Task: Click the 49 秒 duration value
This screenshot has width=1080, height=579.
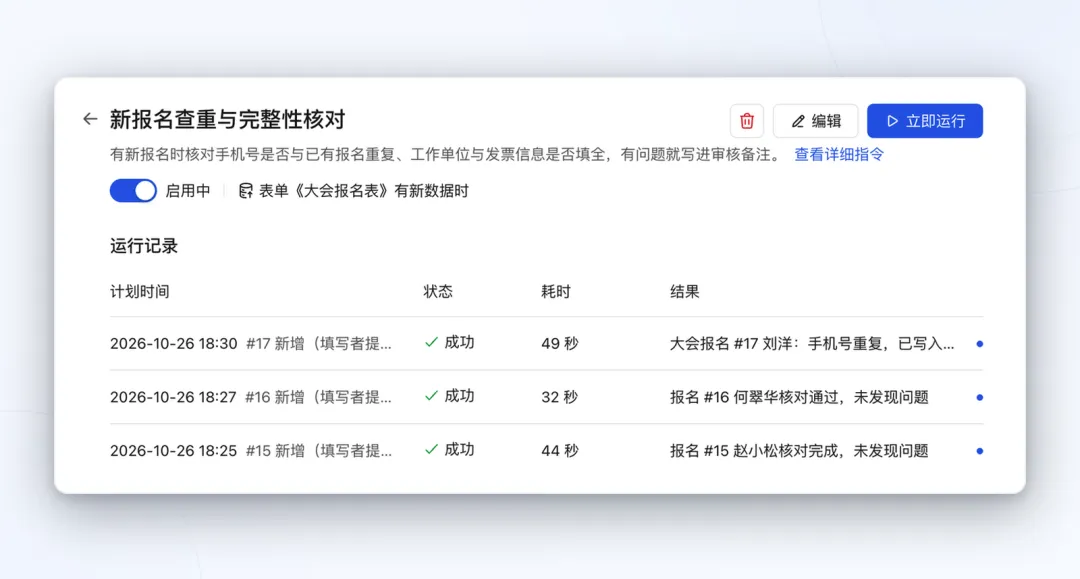Action: [x=559, y=344]
